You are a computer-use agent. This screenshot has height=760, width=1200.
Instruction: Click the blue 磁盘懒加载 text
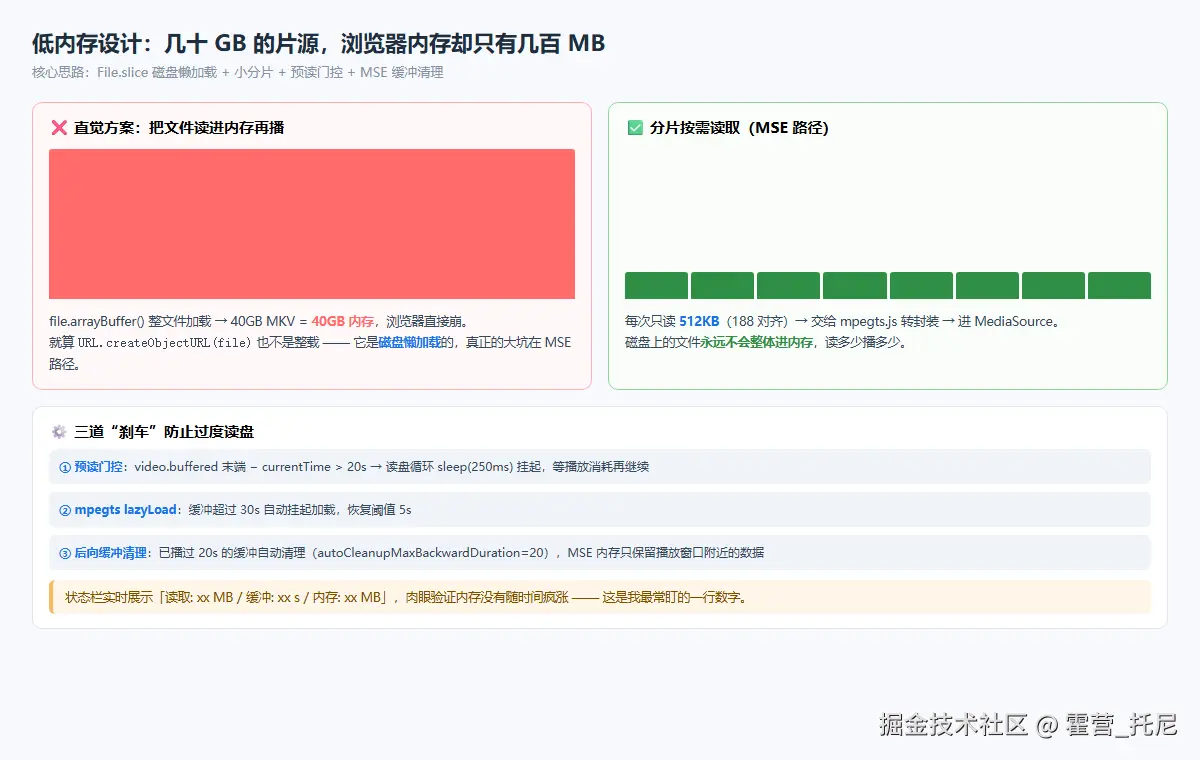coord(409,342)
